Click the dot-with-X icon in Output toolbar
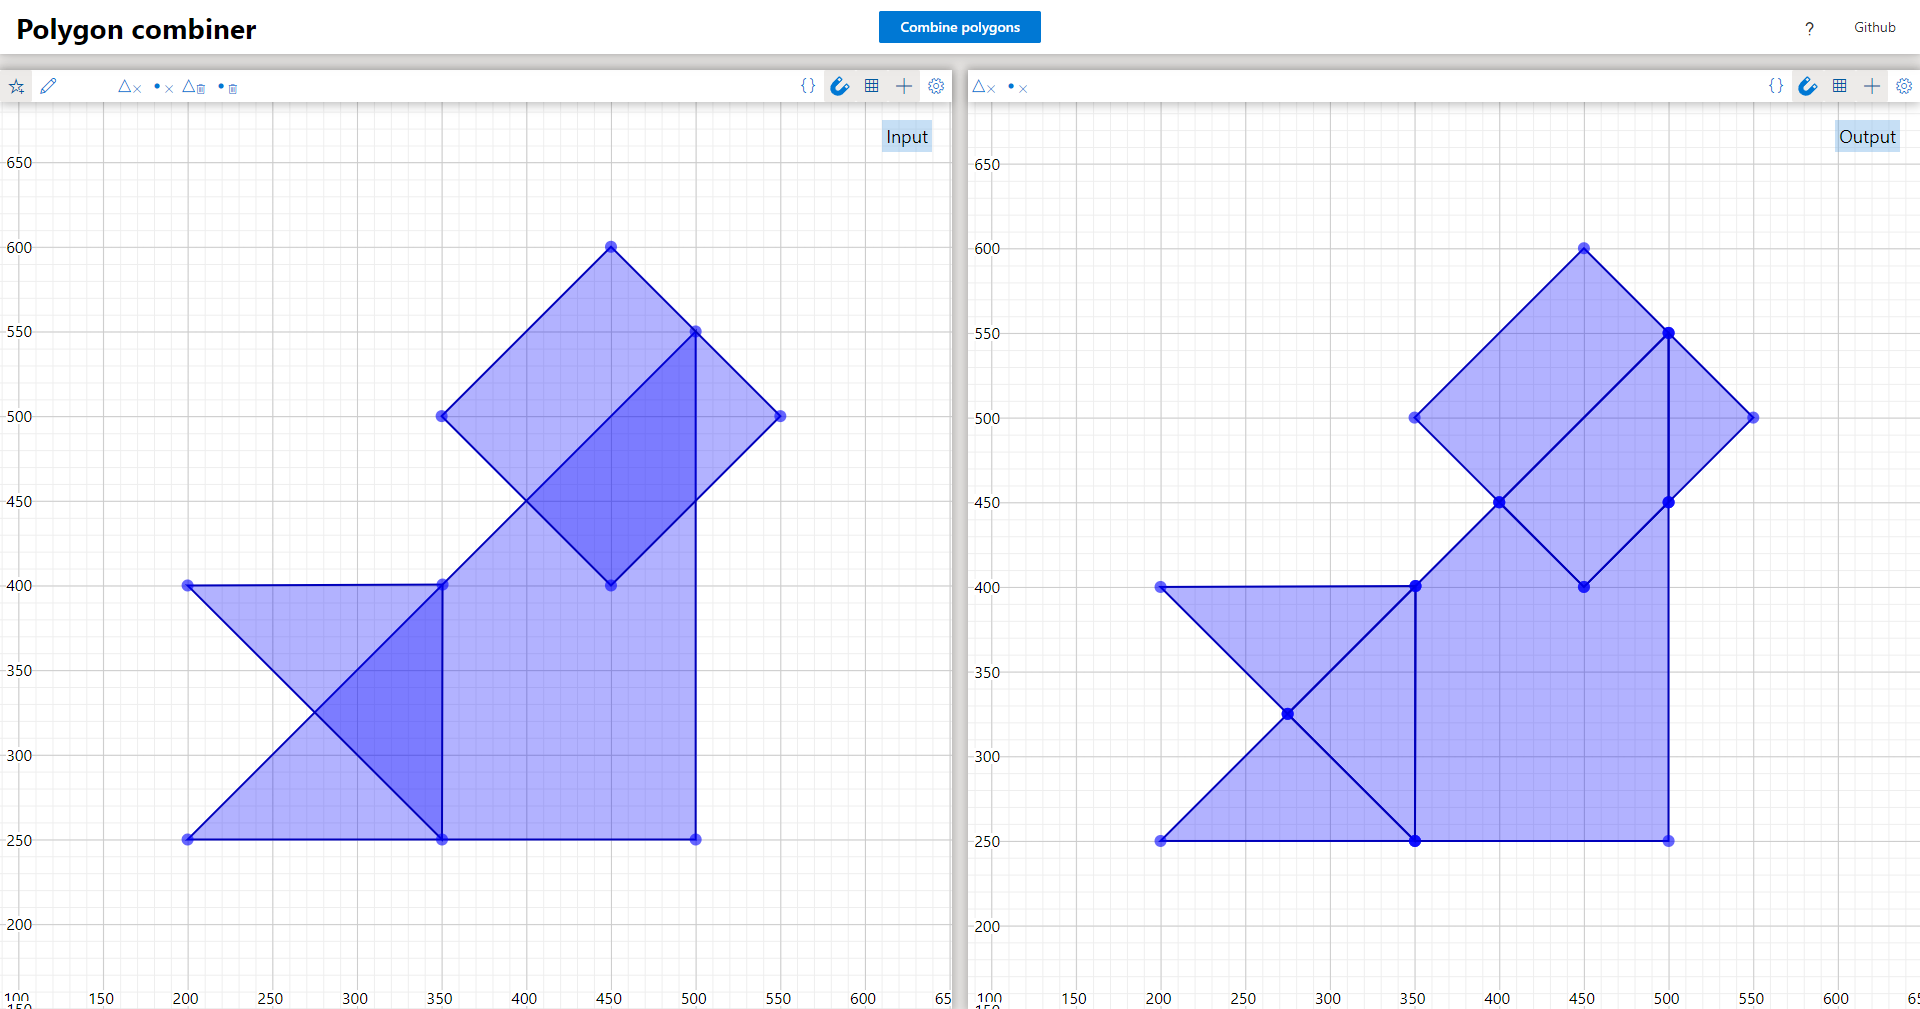The image size is (1920, 1009). tap(1017, 87)
